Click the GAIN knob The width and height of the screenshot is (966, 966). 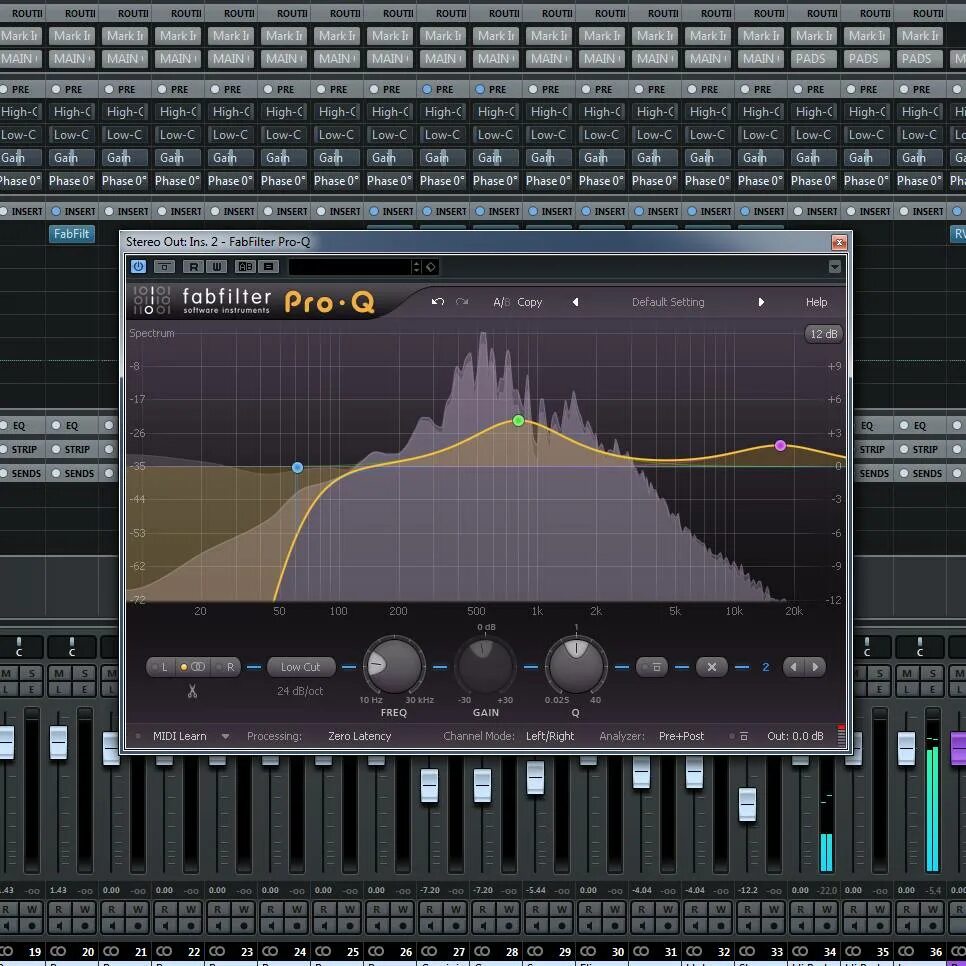[485, 666]
